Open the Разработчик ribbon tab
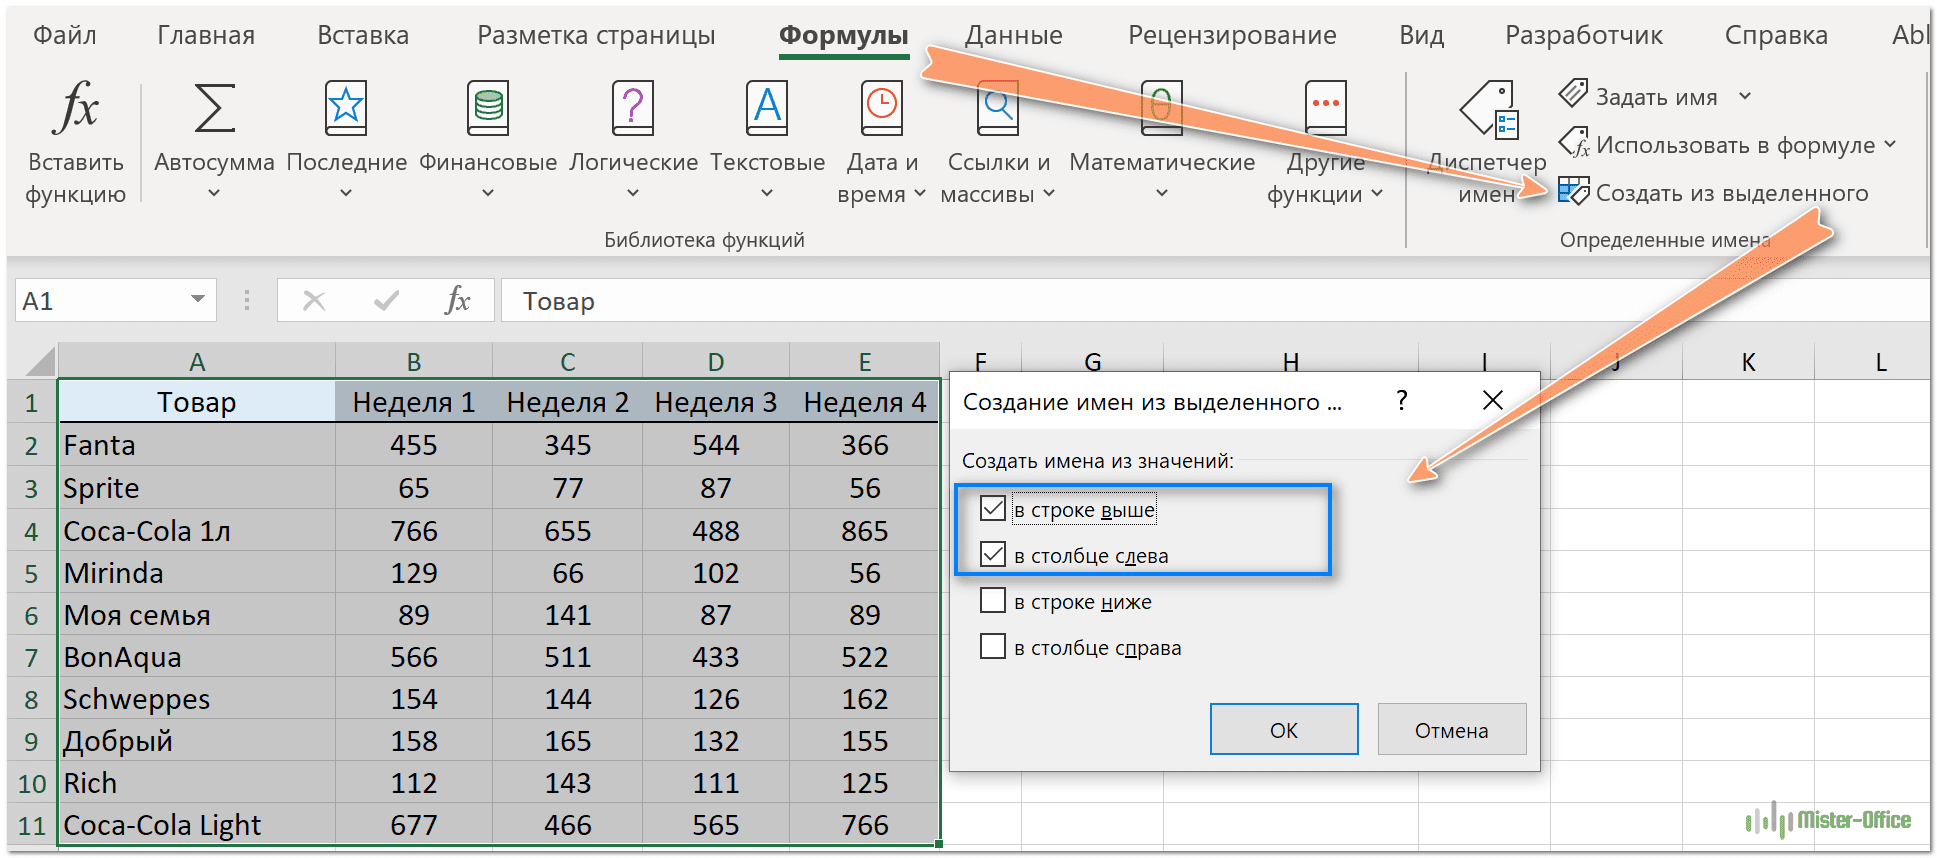 [1584, 35]
